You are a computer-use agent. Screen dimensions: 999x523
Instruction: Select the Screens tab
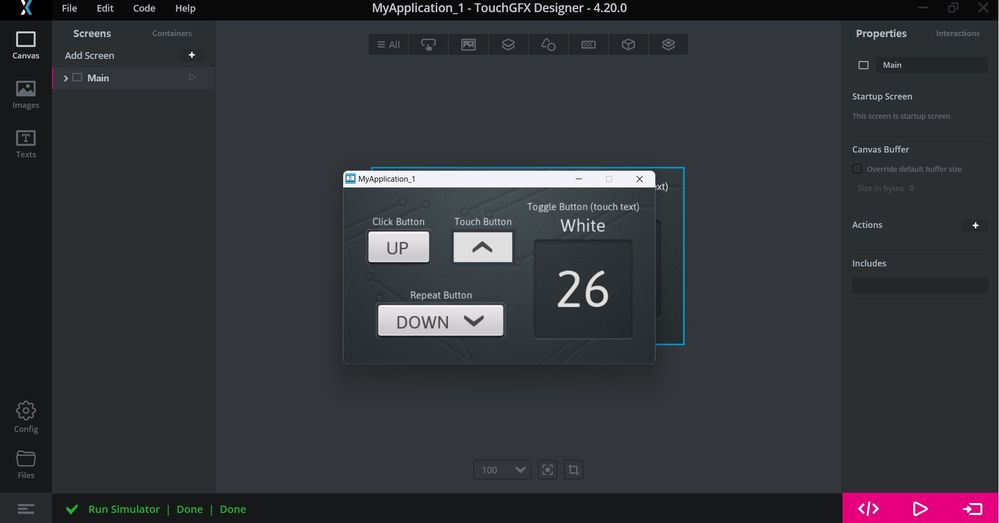92,33
